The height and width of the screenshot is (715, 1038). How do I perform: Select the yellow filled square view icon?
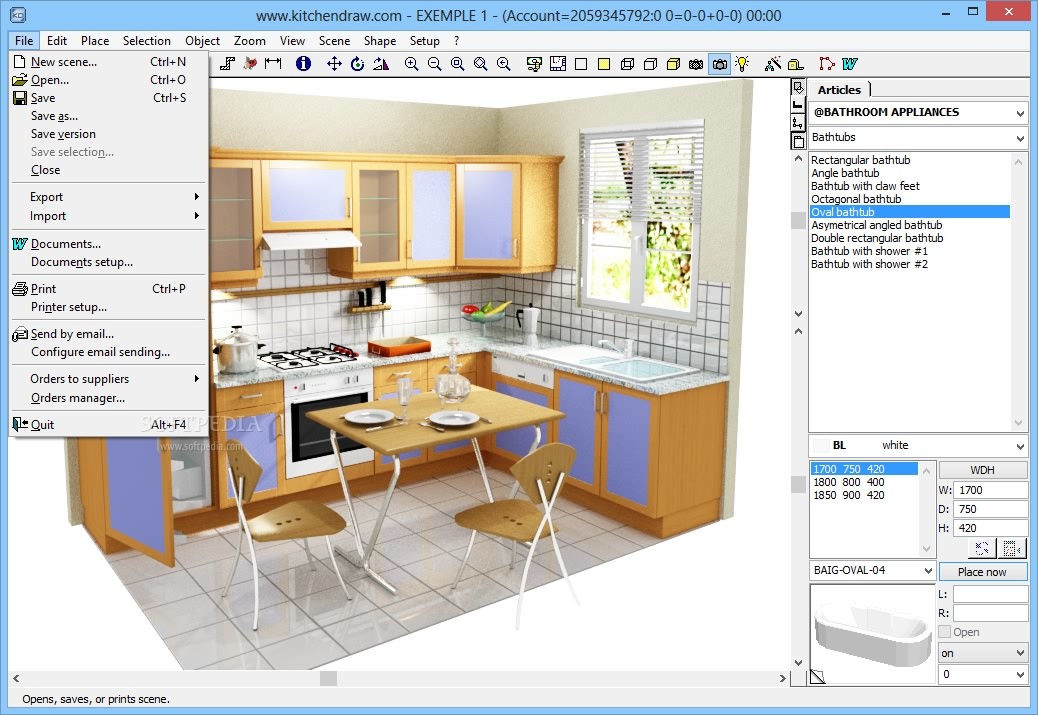click(604, 64)
